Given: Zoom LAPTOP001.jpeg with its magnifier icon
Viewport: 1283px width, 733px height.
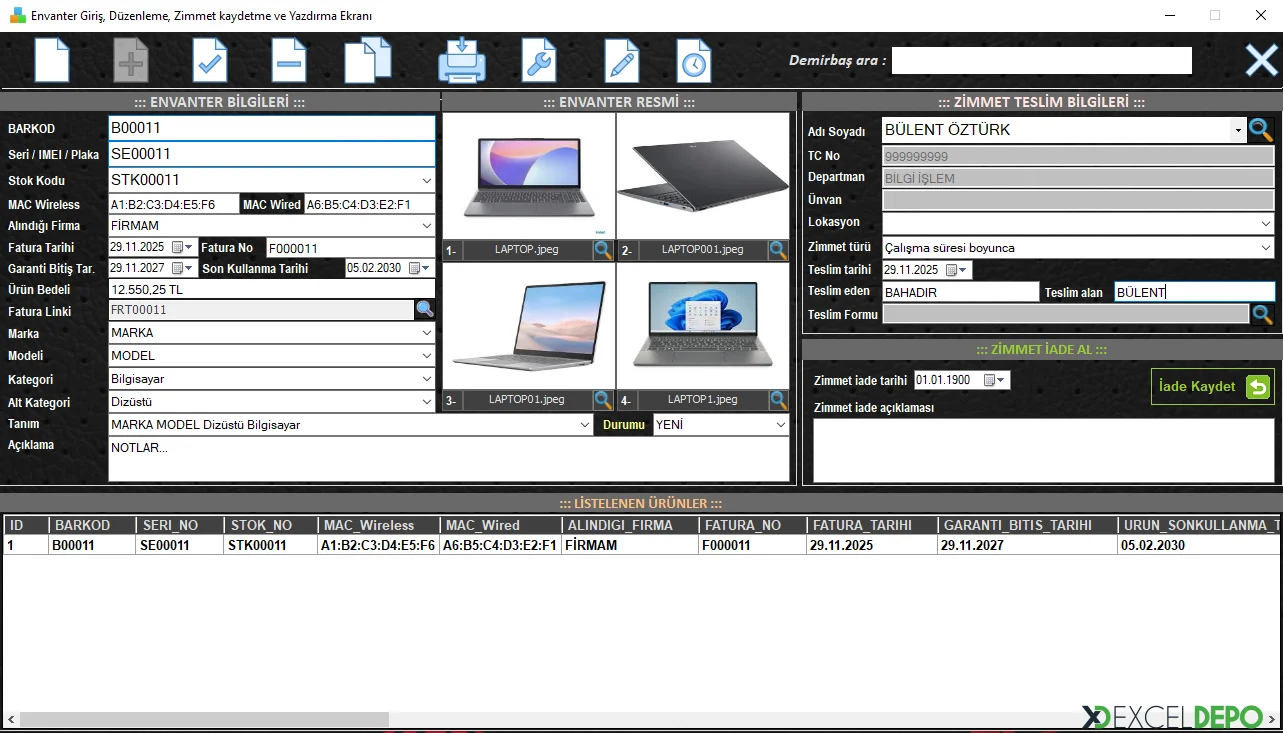Looking at the screenshot, I should [779, 250].
